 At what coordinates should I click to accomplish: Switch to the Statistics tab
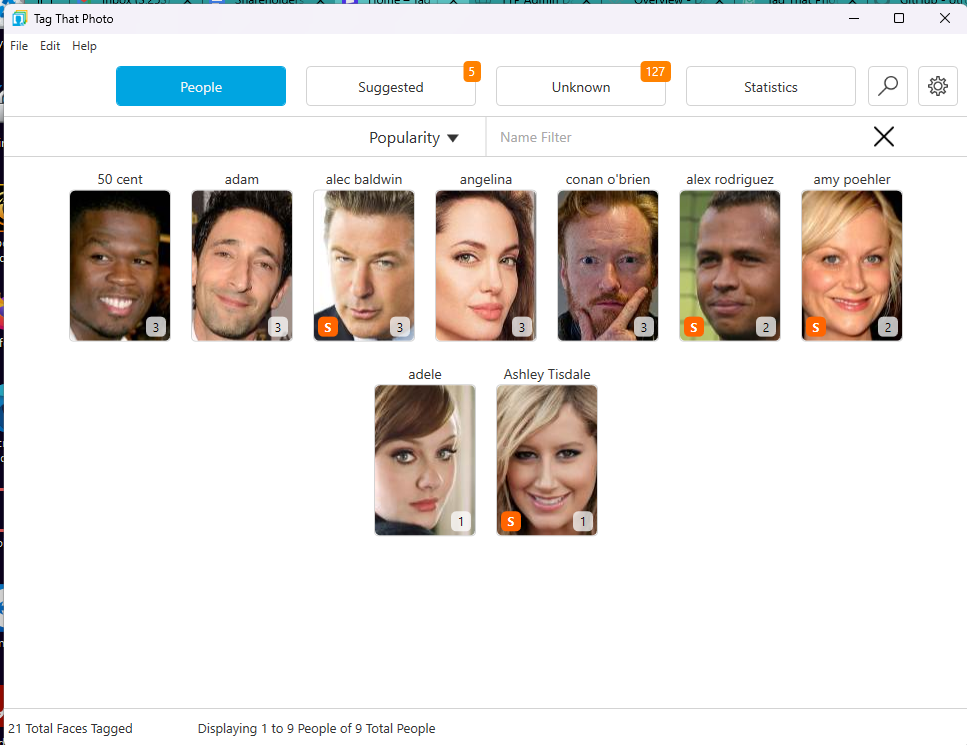[770, 86]
